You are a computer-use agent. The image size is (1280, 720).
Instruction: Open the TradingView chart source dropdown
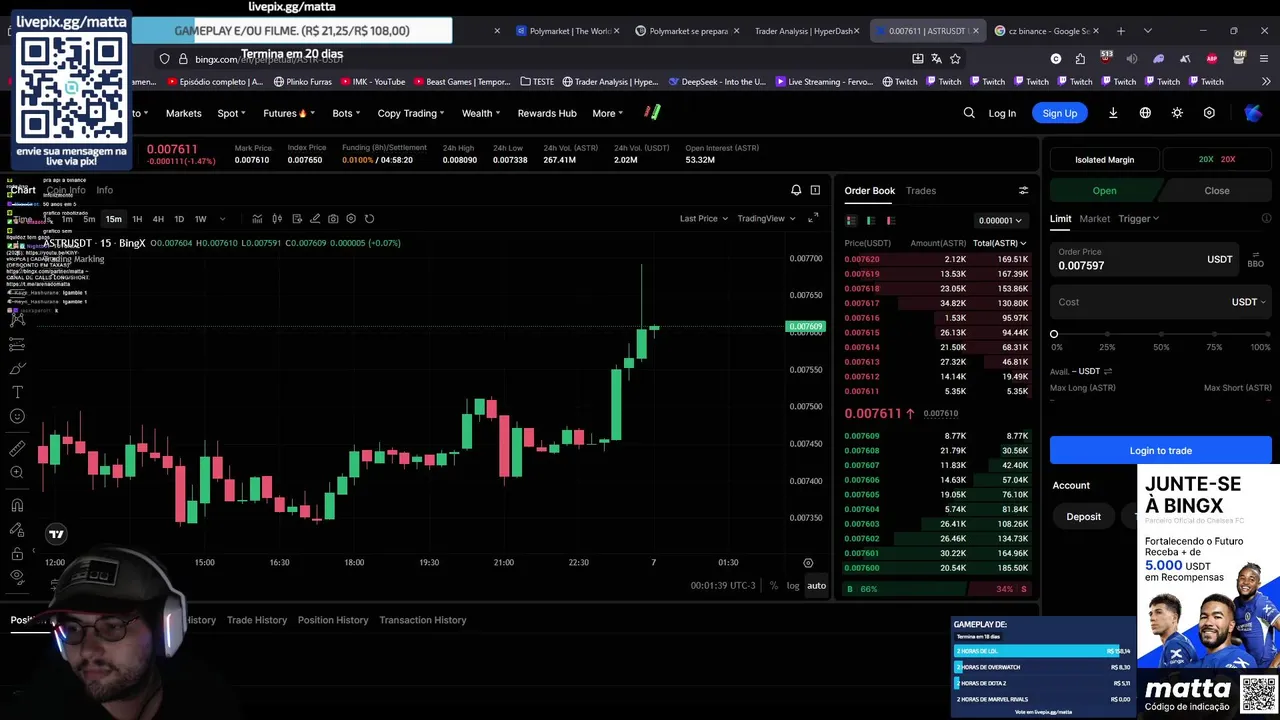(x=766, y=218)
